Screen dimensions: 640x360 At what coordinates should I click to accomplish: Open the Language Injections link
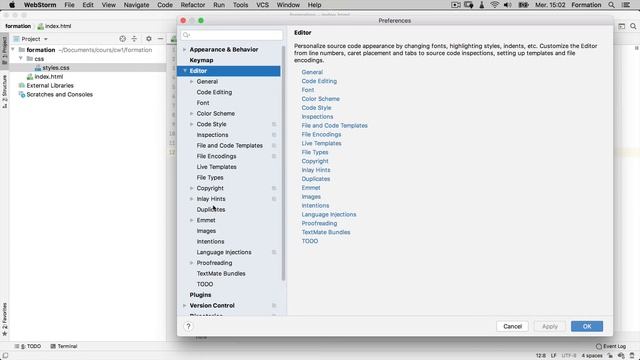click(x=329, y=214)
